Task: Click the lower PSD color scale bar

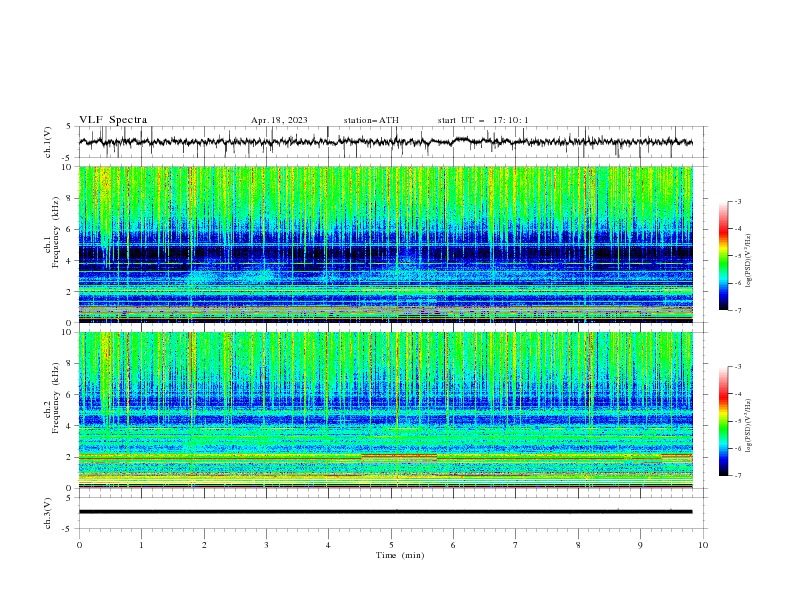Action: [723, 421]
